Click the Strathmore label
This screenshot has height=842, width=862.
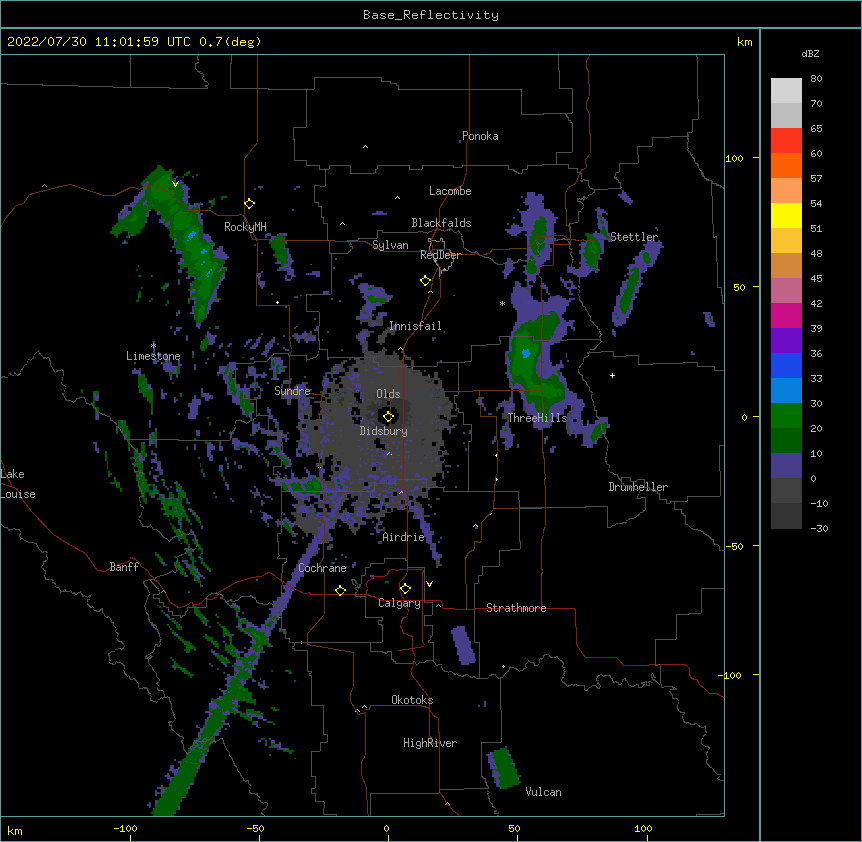click(516, 608)
